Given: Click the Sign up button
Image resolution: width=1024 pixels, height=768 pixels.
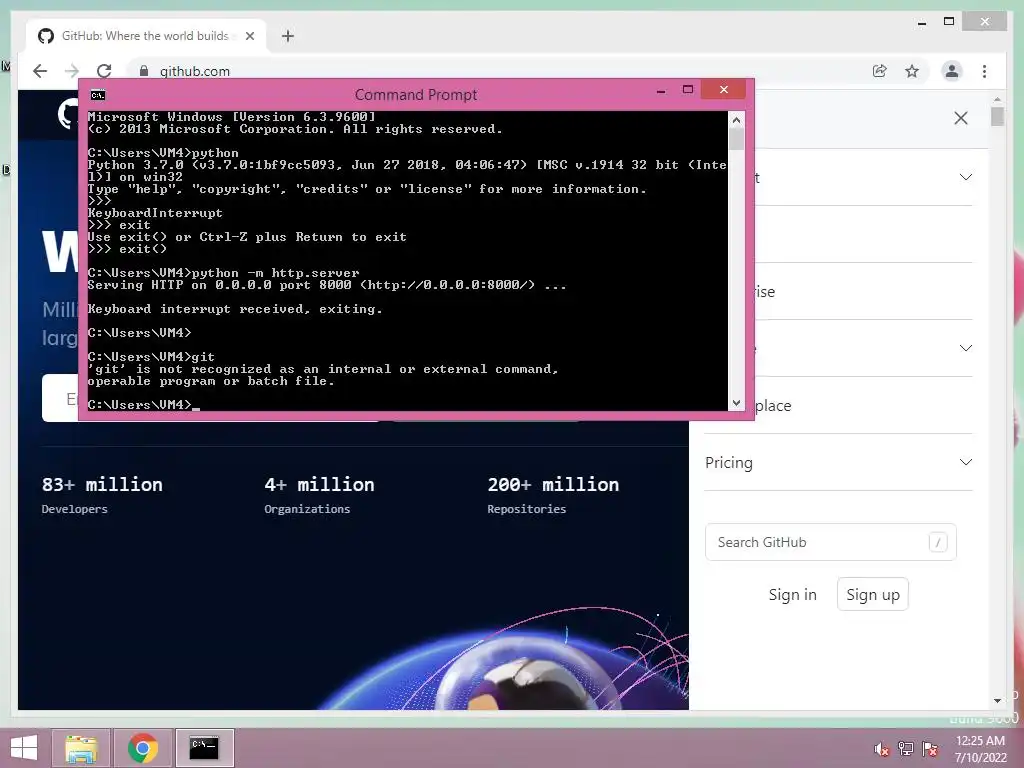Looking at the screenshot, I should point(872,595).
